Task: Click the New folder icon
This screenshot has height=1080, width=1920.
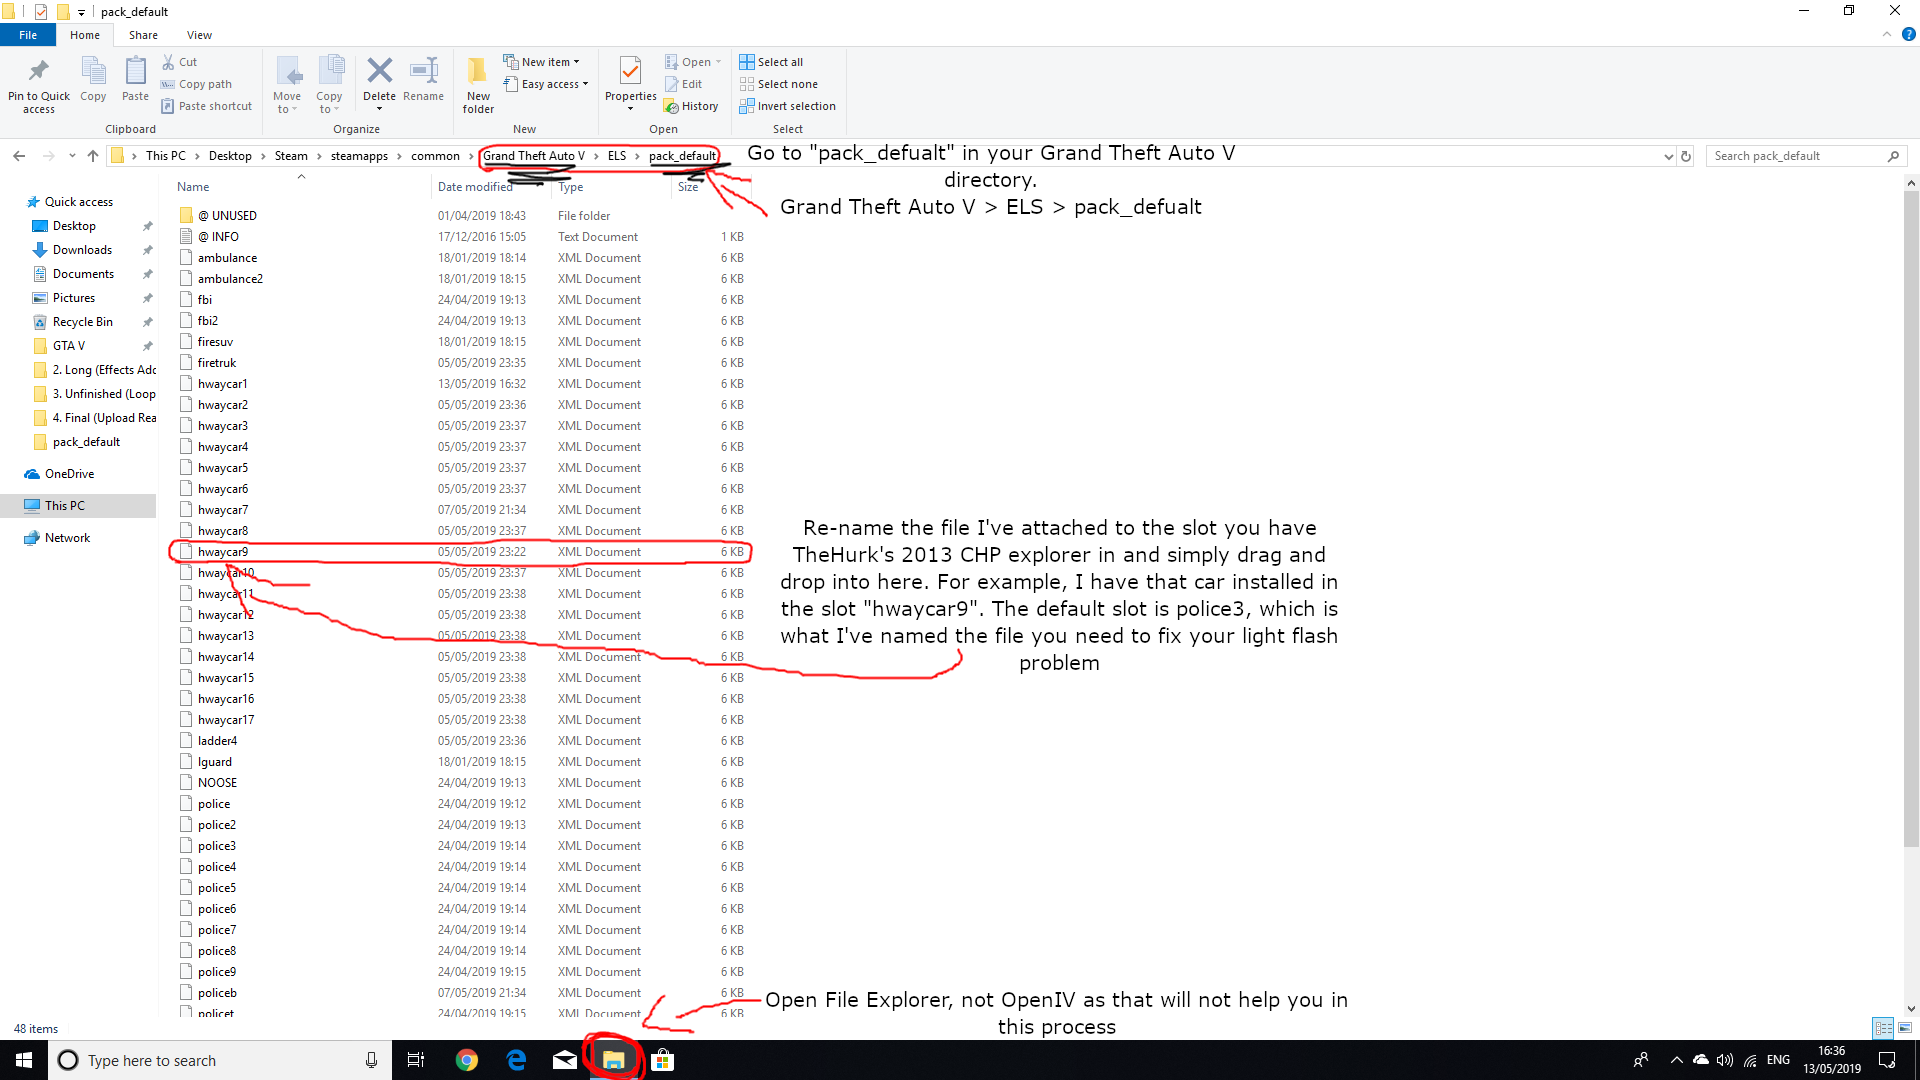Action: pyautogui.click(x=478, y=72)
